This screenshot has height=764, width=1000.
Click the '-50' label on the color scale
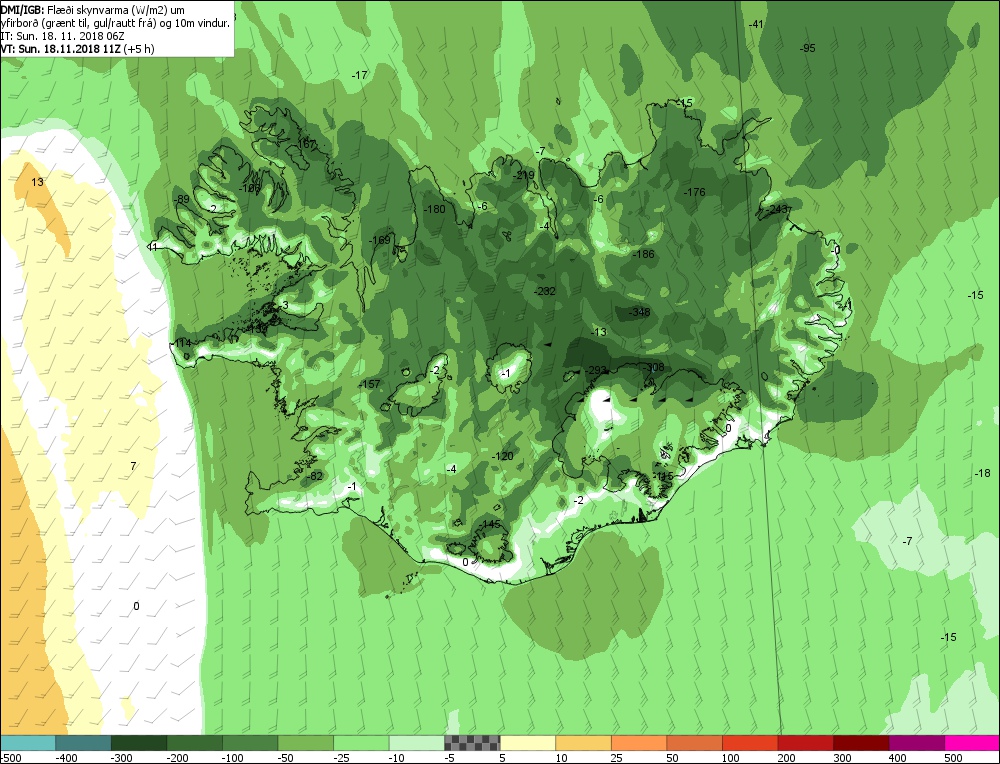285,758
